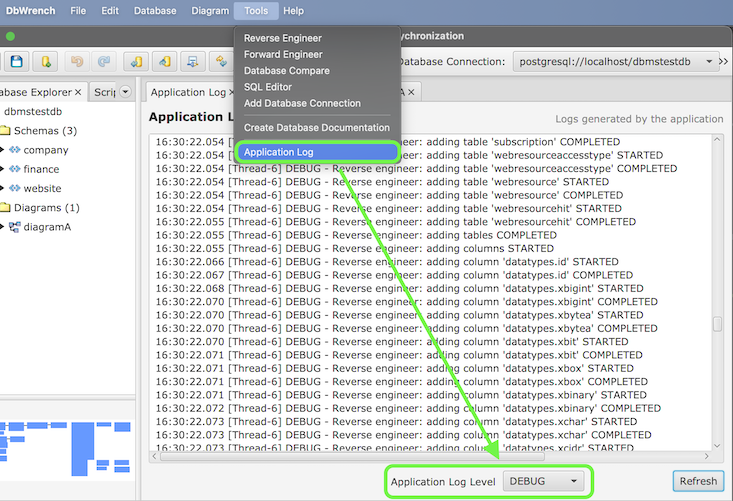This screenshot has height=501, width=733.
Task: Open the Database menu
Action: click(x=155, y=11)
